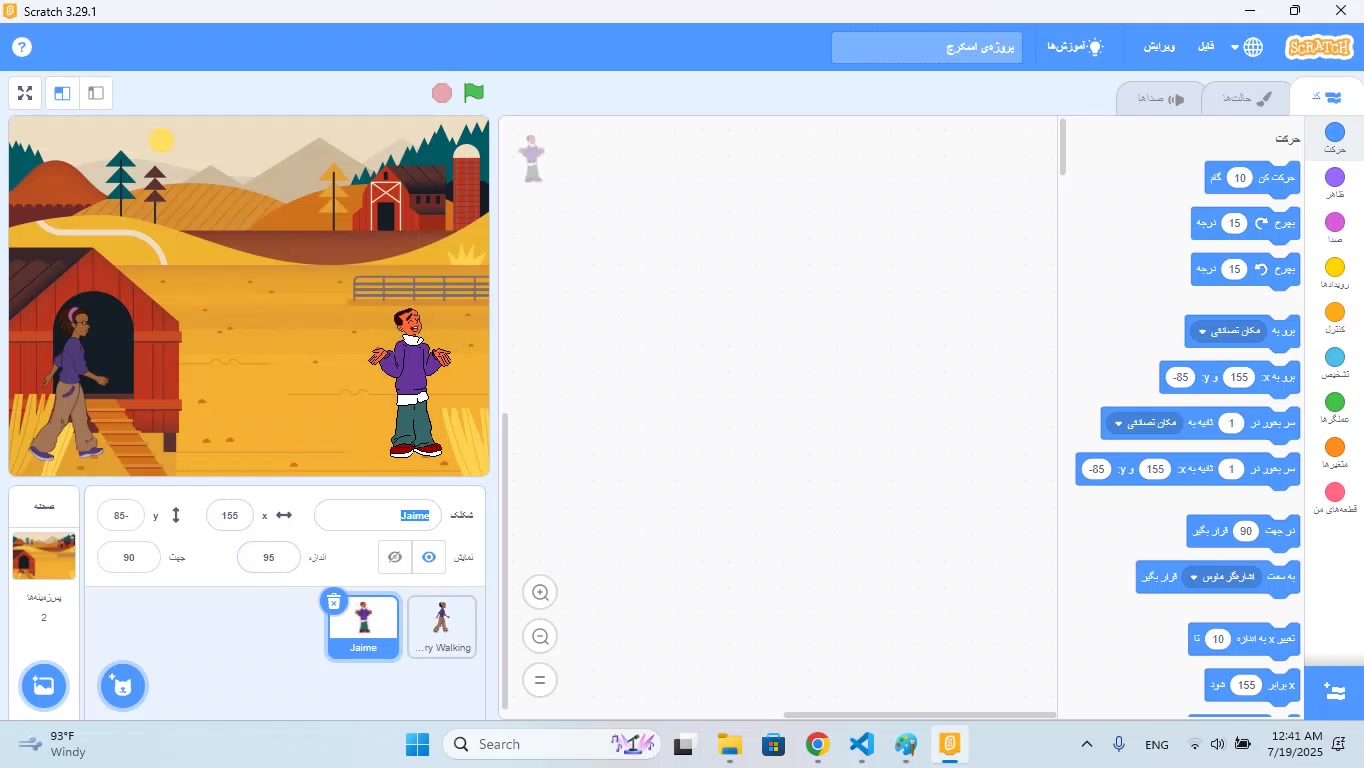Select the Operators (عملگرها) block category
This screenshot has width=1364, height=768.
pyautogui.click(x=1335, y=408)
